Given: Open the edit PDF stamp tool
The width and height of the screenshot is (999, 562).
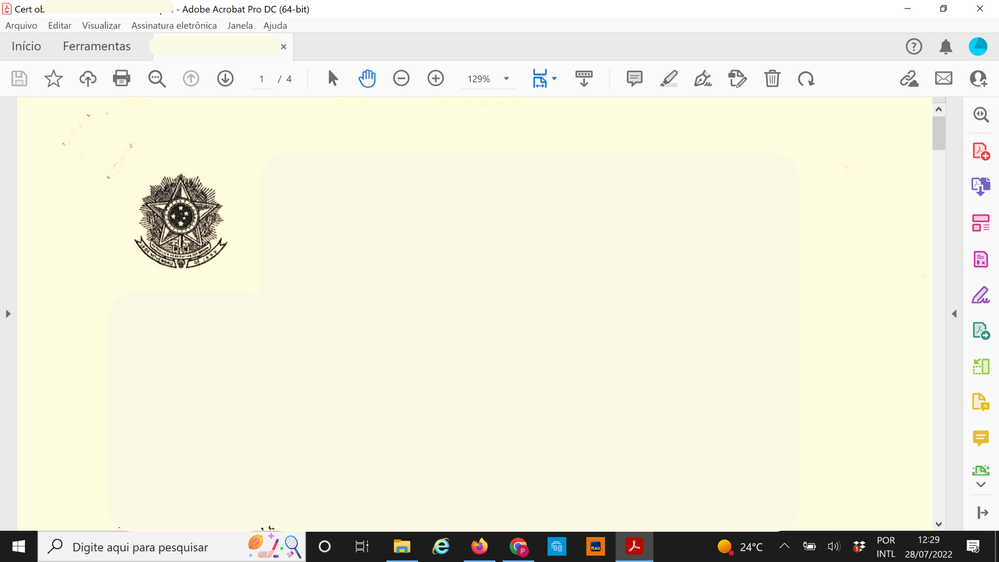Looking at the screenshot, I should pyautogui.click(x=737, y=78).
